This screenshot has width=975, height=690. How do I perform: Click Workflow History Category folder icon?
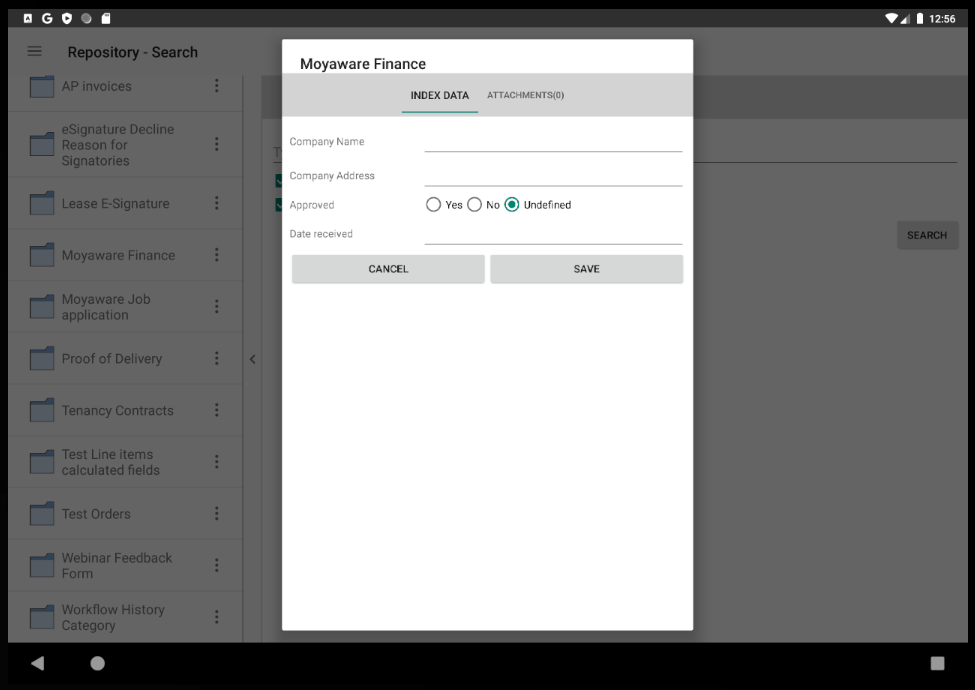pos(42,617)
